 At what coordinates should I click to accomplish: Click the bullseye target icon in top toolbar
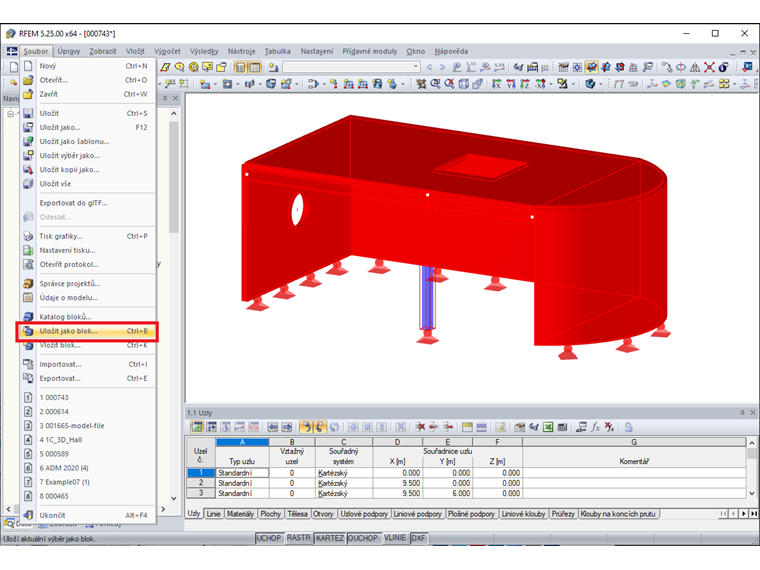coord(193,67)
